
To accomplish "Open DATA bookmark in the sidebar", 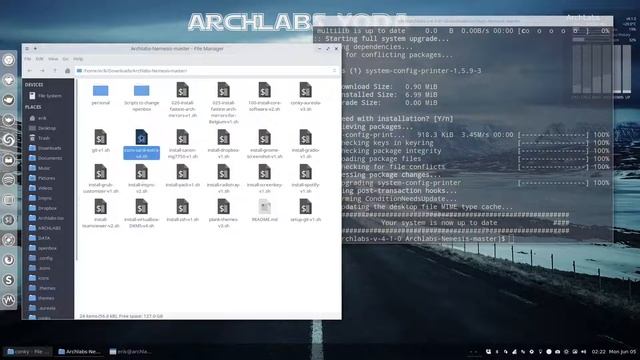I will (x=40, y=238).
